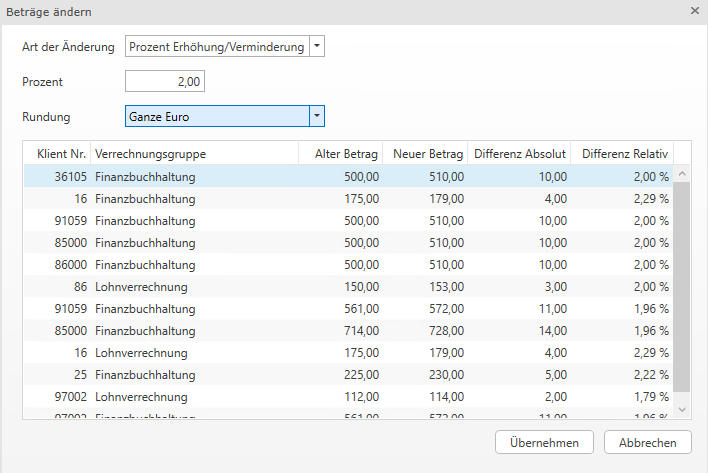Click the Prozent input field
The height and width of the screenshot is (473, 708).
(x=165, y=81)
